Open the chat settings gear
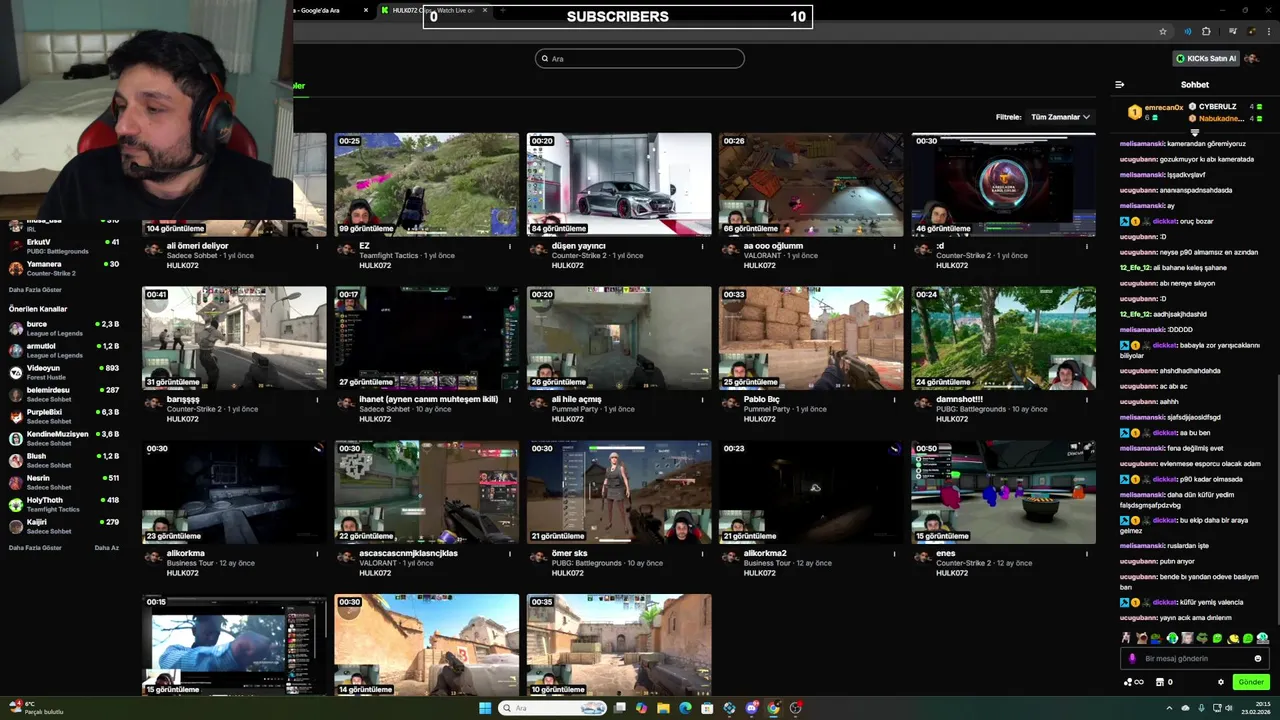This screenshot has width=1280, height=720. click(1220, 682)
